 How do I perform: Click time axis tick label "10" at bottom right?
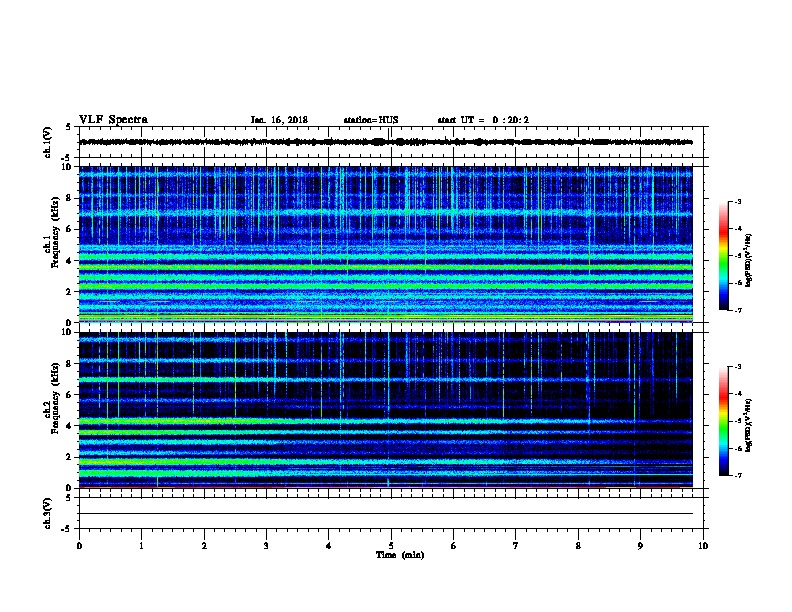click(703, 545)
